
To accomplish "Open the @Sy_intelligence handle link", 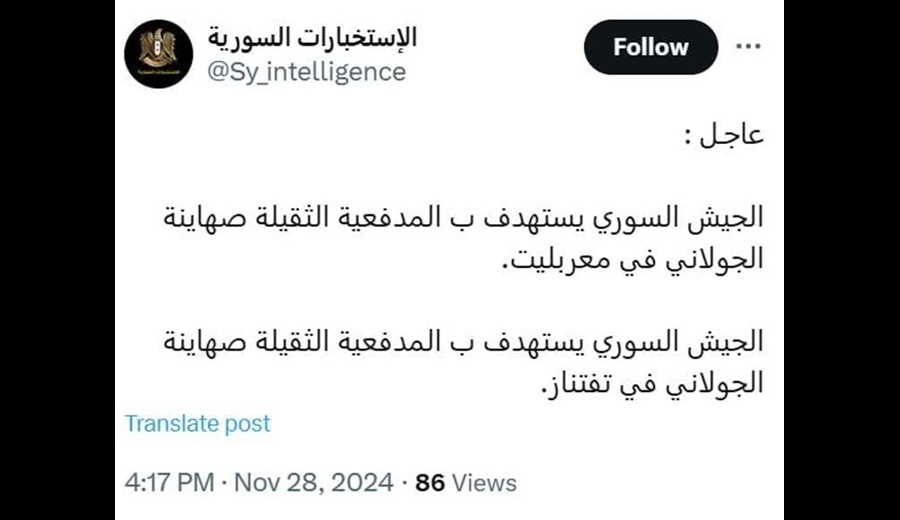I will tap(307, 72).
